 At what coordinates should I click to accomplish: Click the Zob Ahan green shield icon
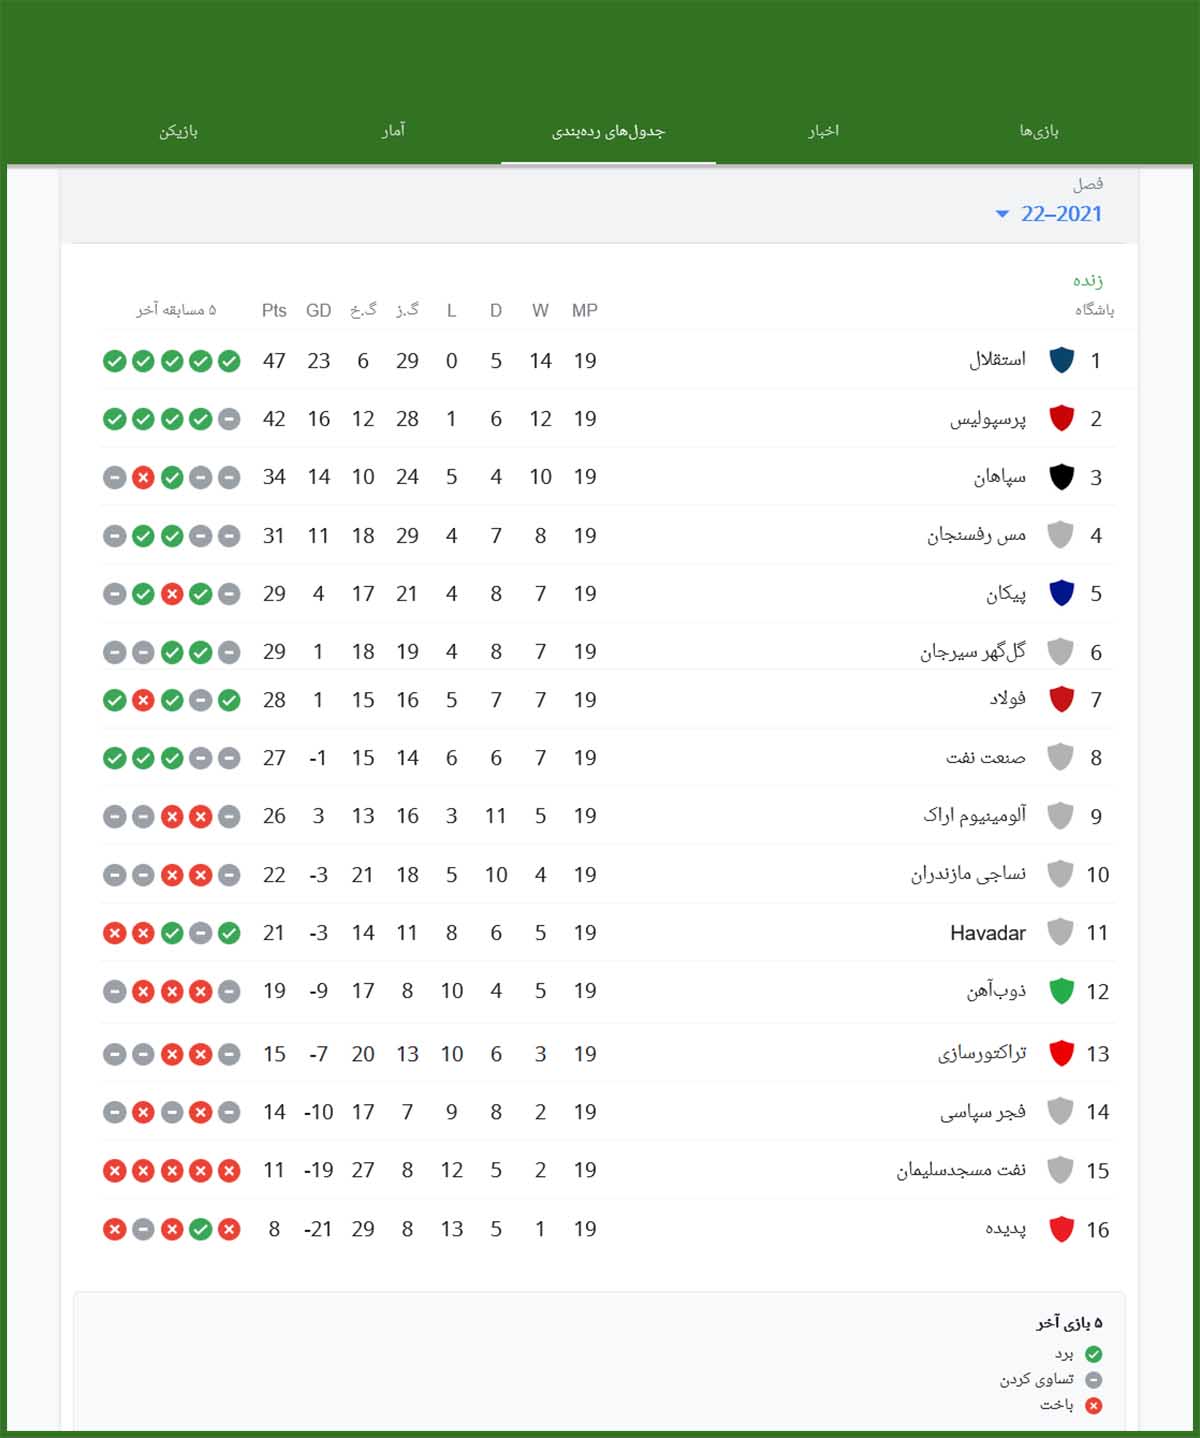1063,991
